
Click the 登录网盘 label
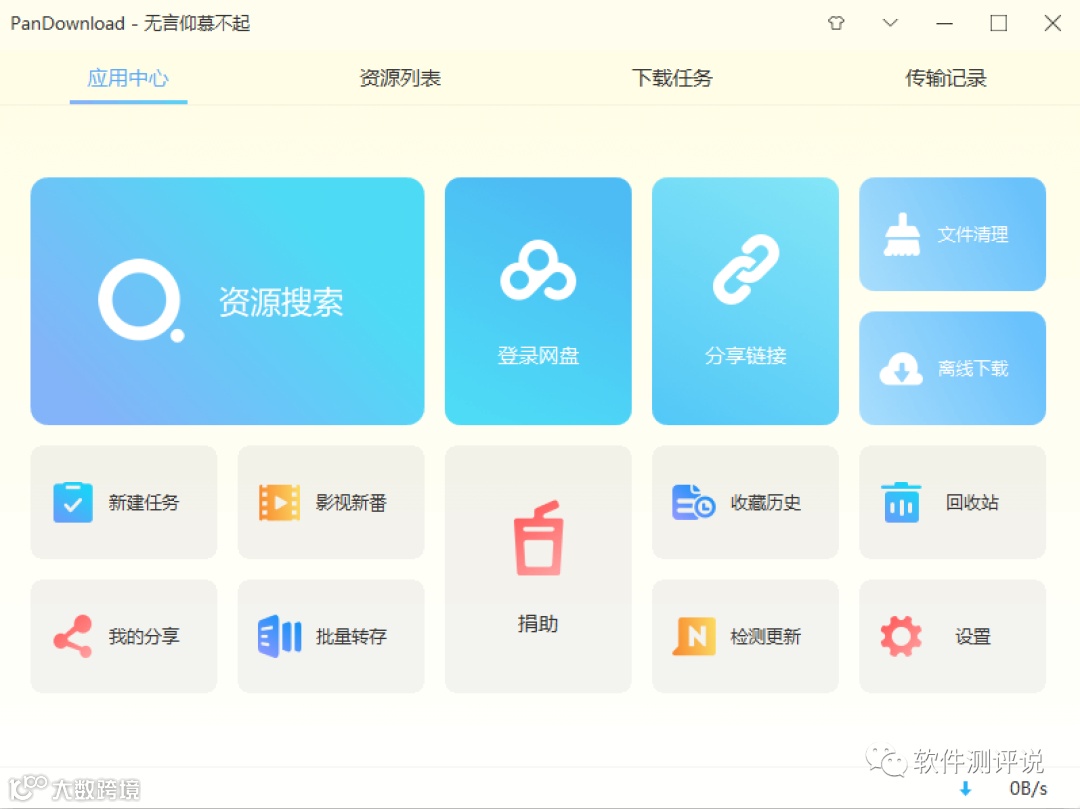click(539, 356)
